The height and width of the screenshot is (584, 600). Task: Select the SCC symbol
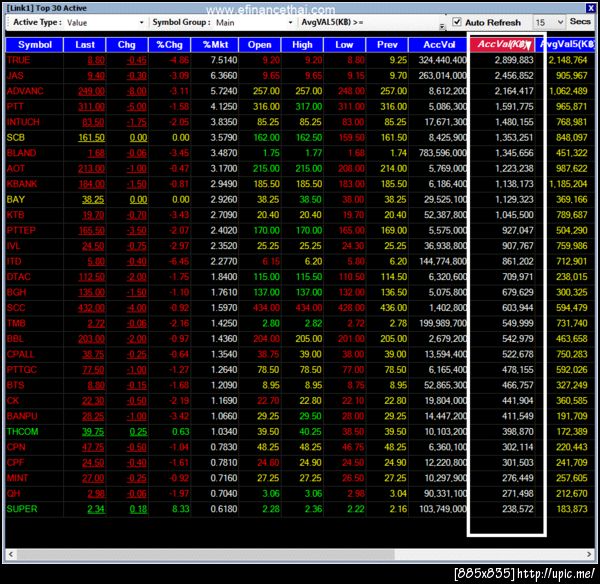(16, 308)
